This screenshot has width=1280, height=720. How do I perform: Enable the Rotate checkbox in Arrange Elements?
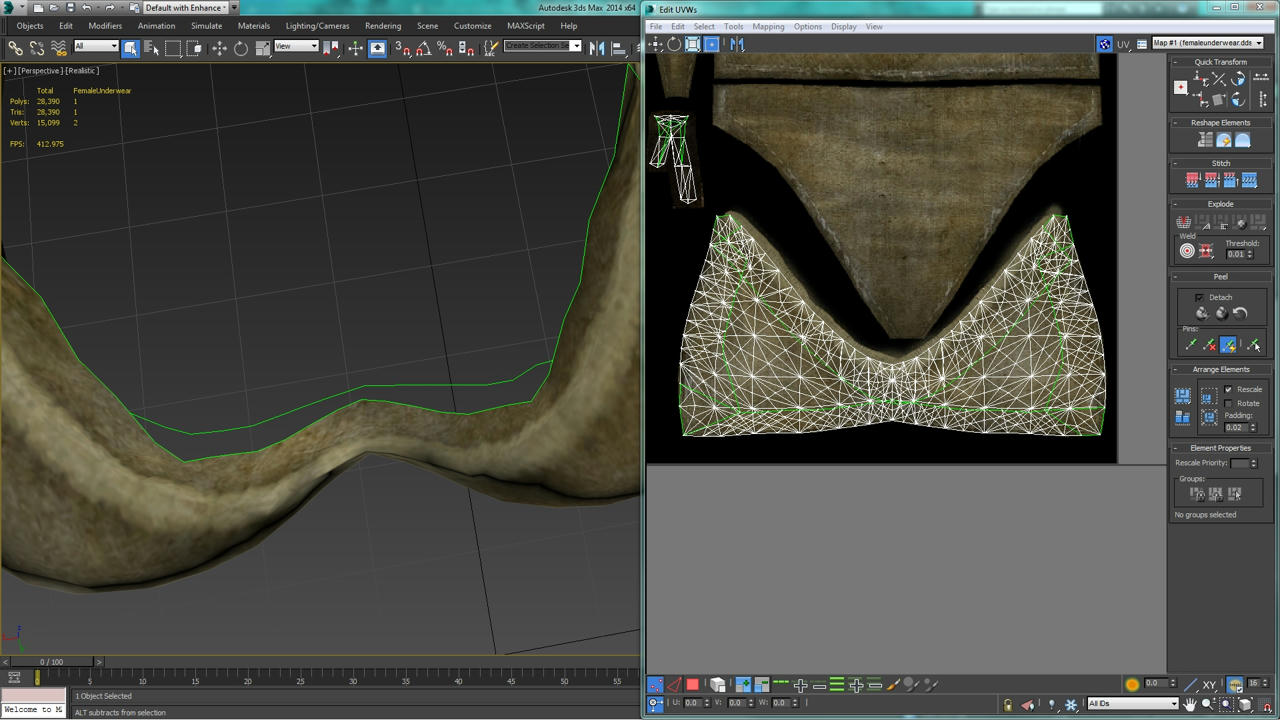1228,403
